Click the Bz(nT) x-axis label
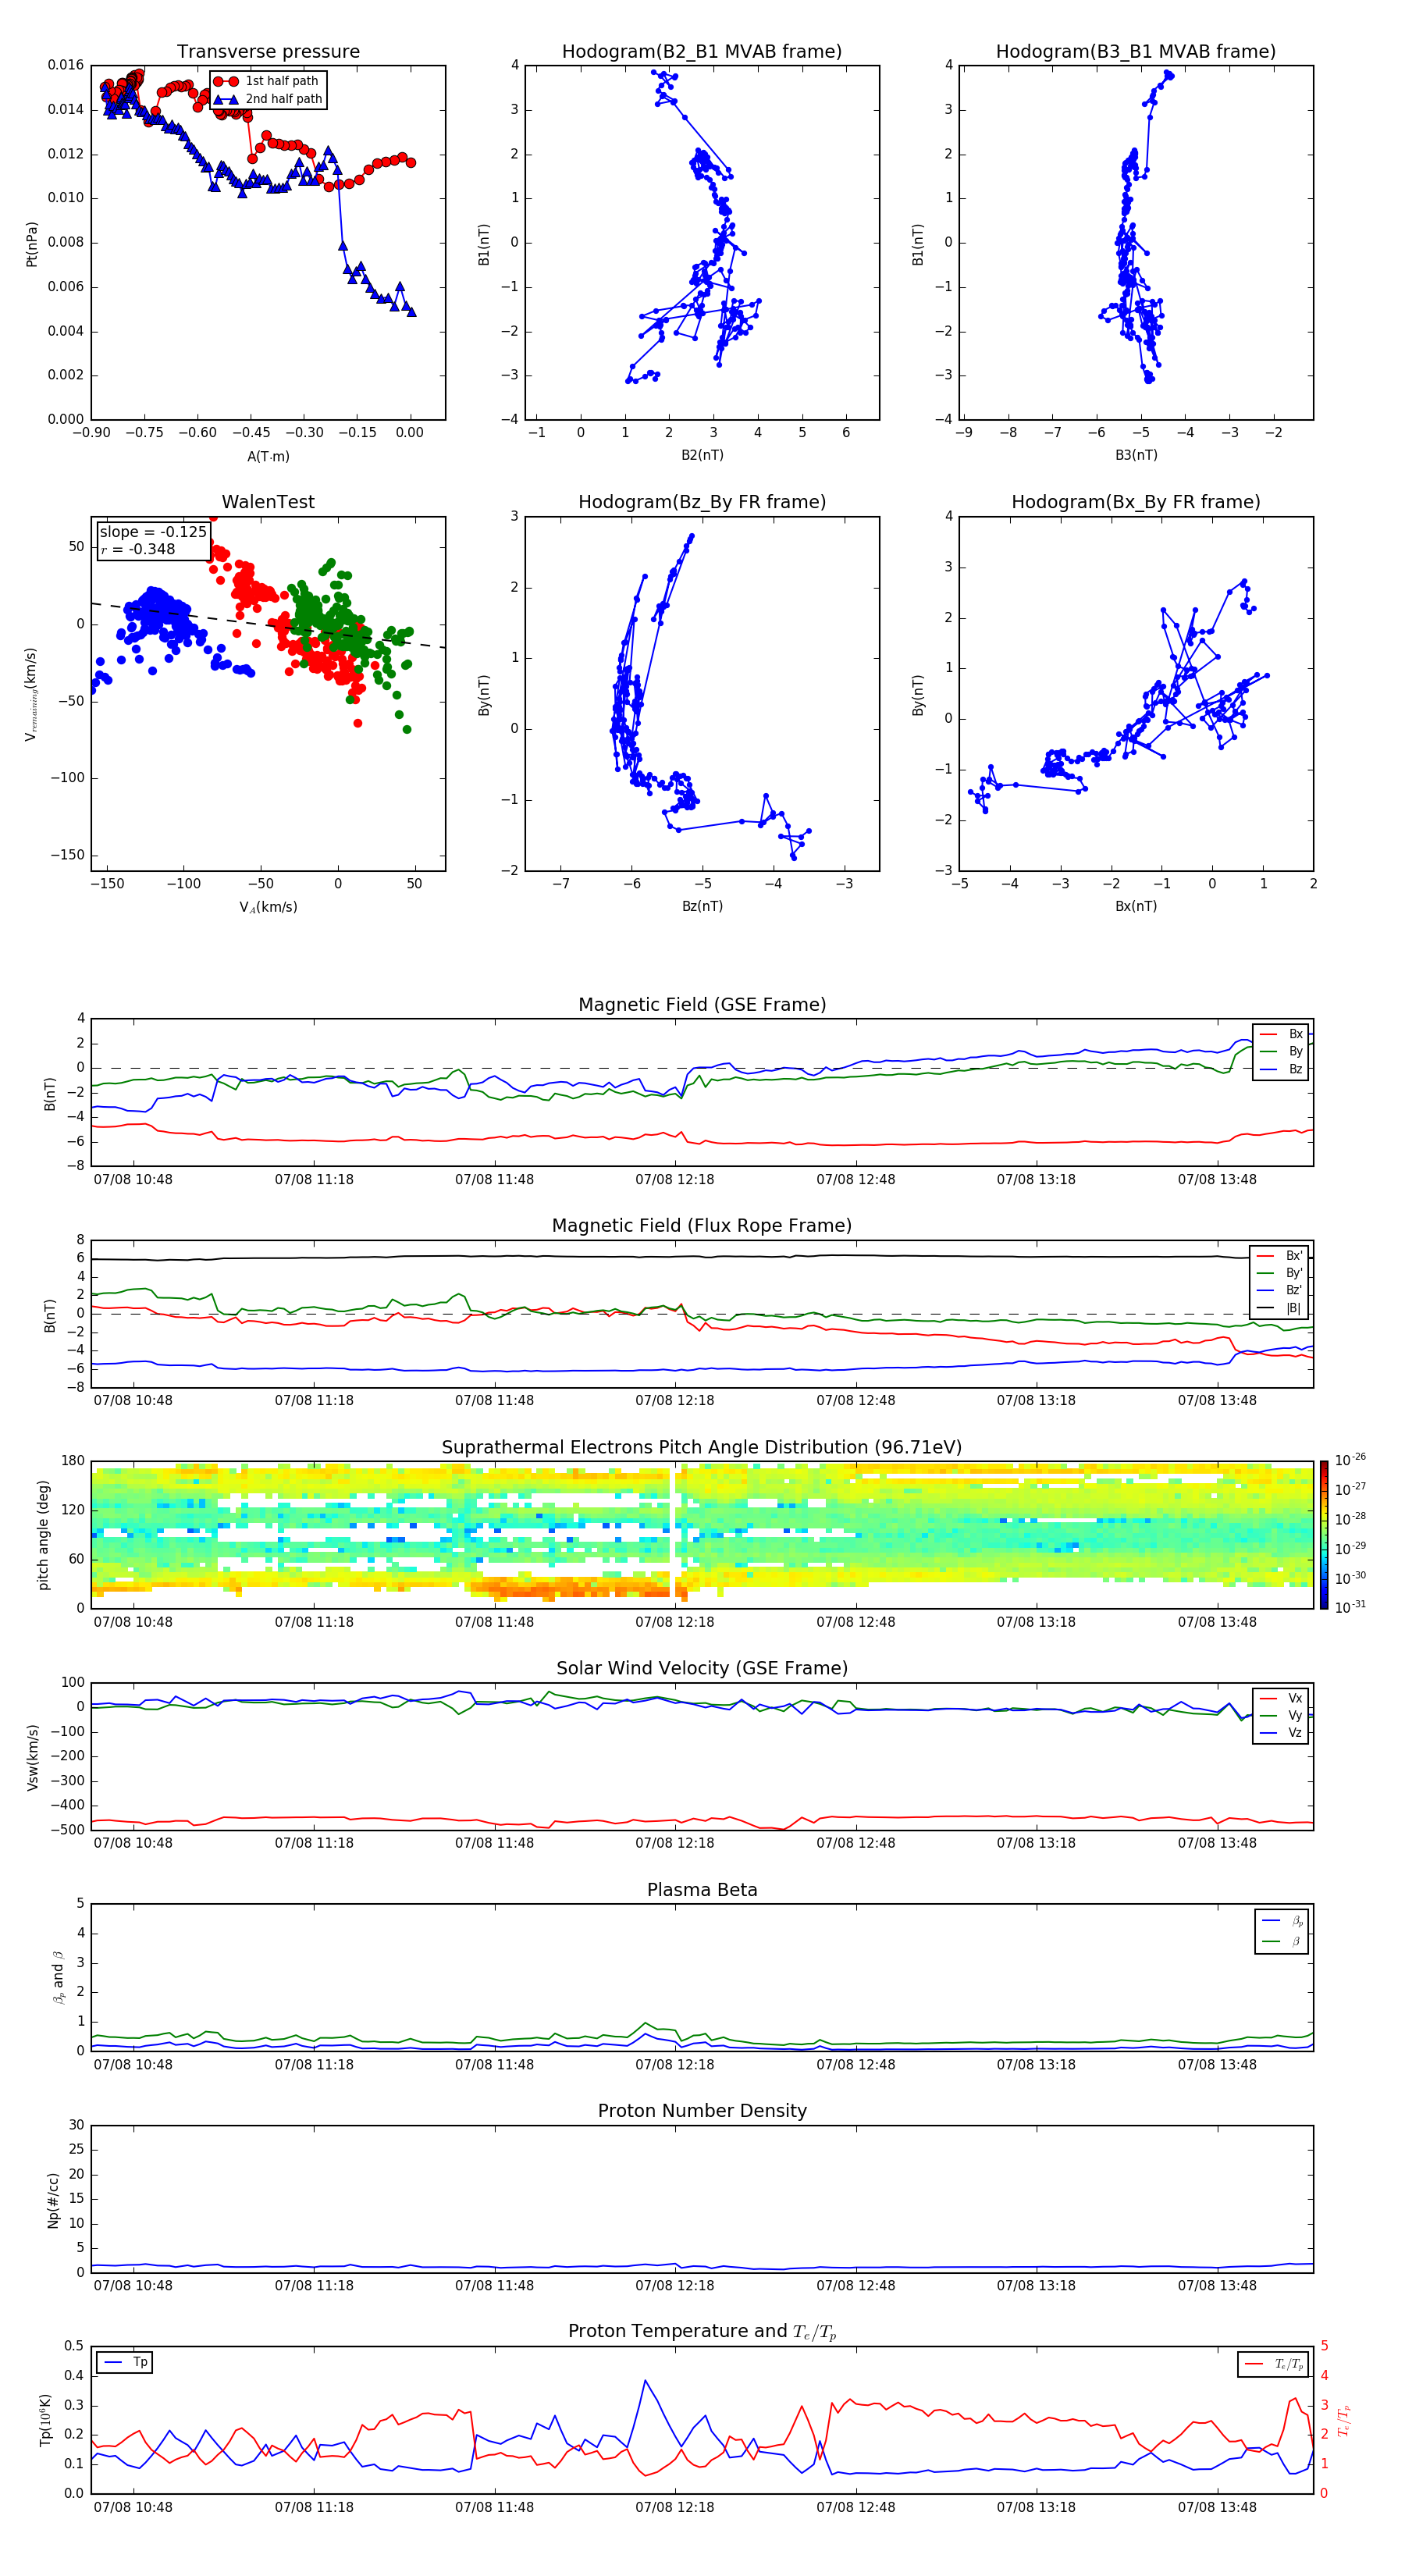This screenshot has width=1405, height=2576. tap(702, 906)
